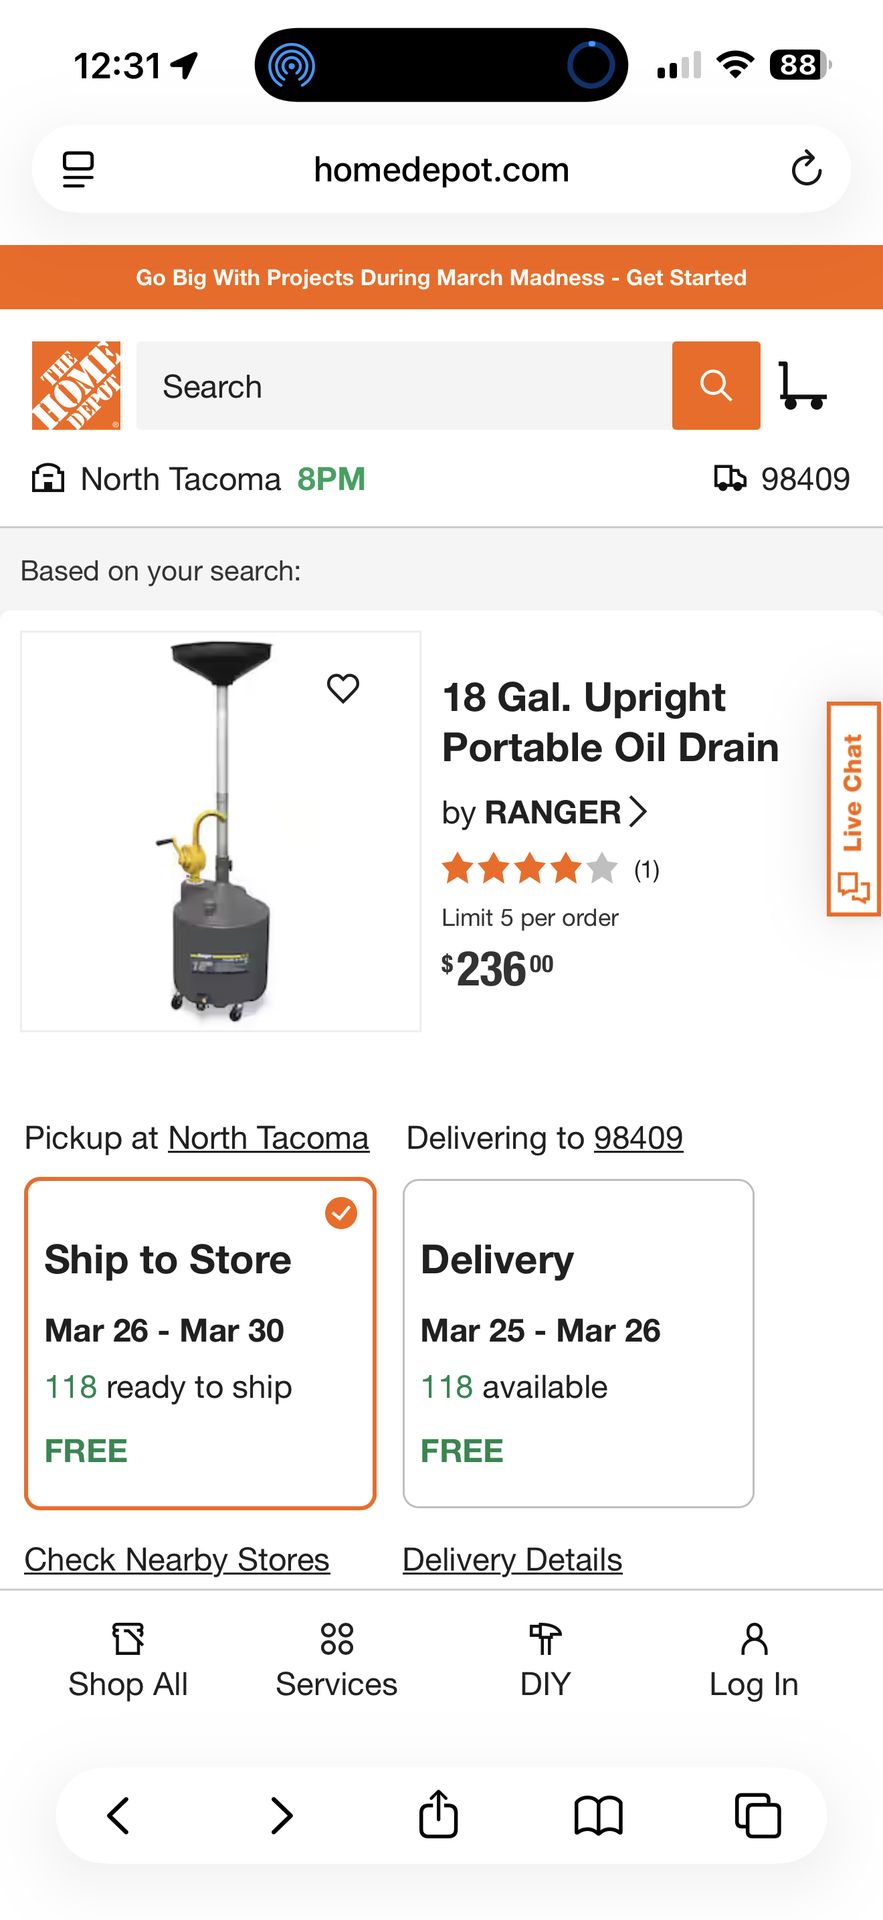Open the Services tab
Viewport: 883px width, 1920px height.
336,1661
